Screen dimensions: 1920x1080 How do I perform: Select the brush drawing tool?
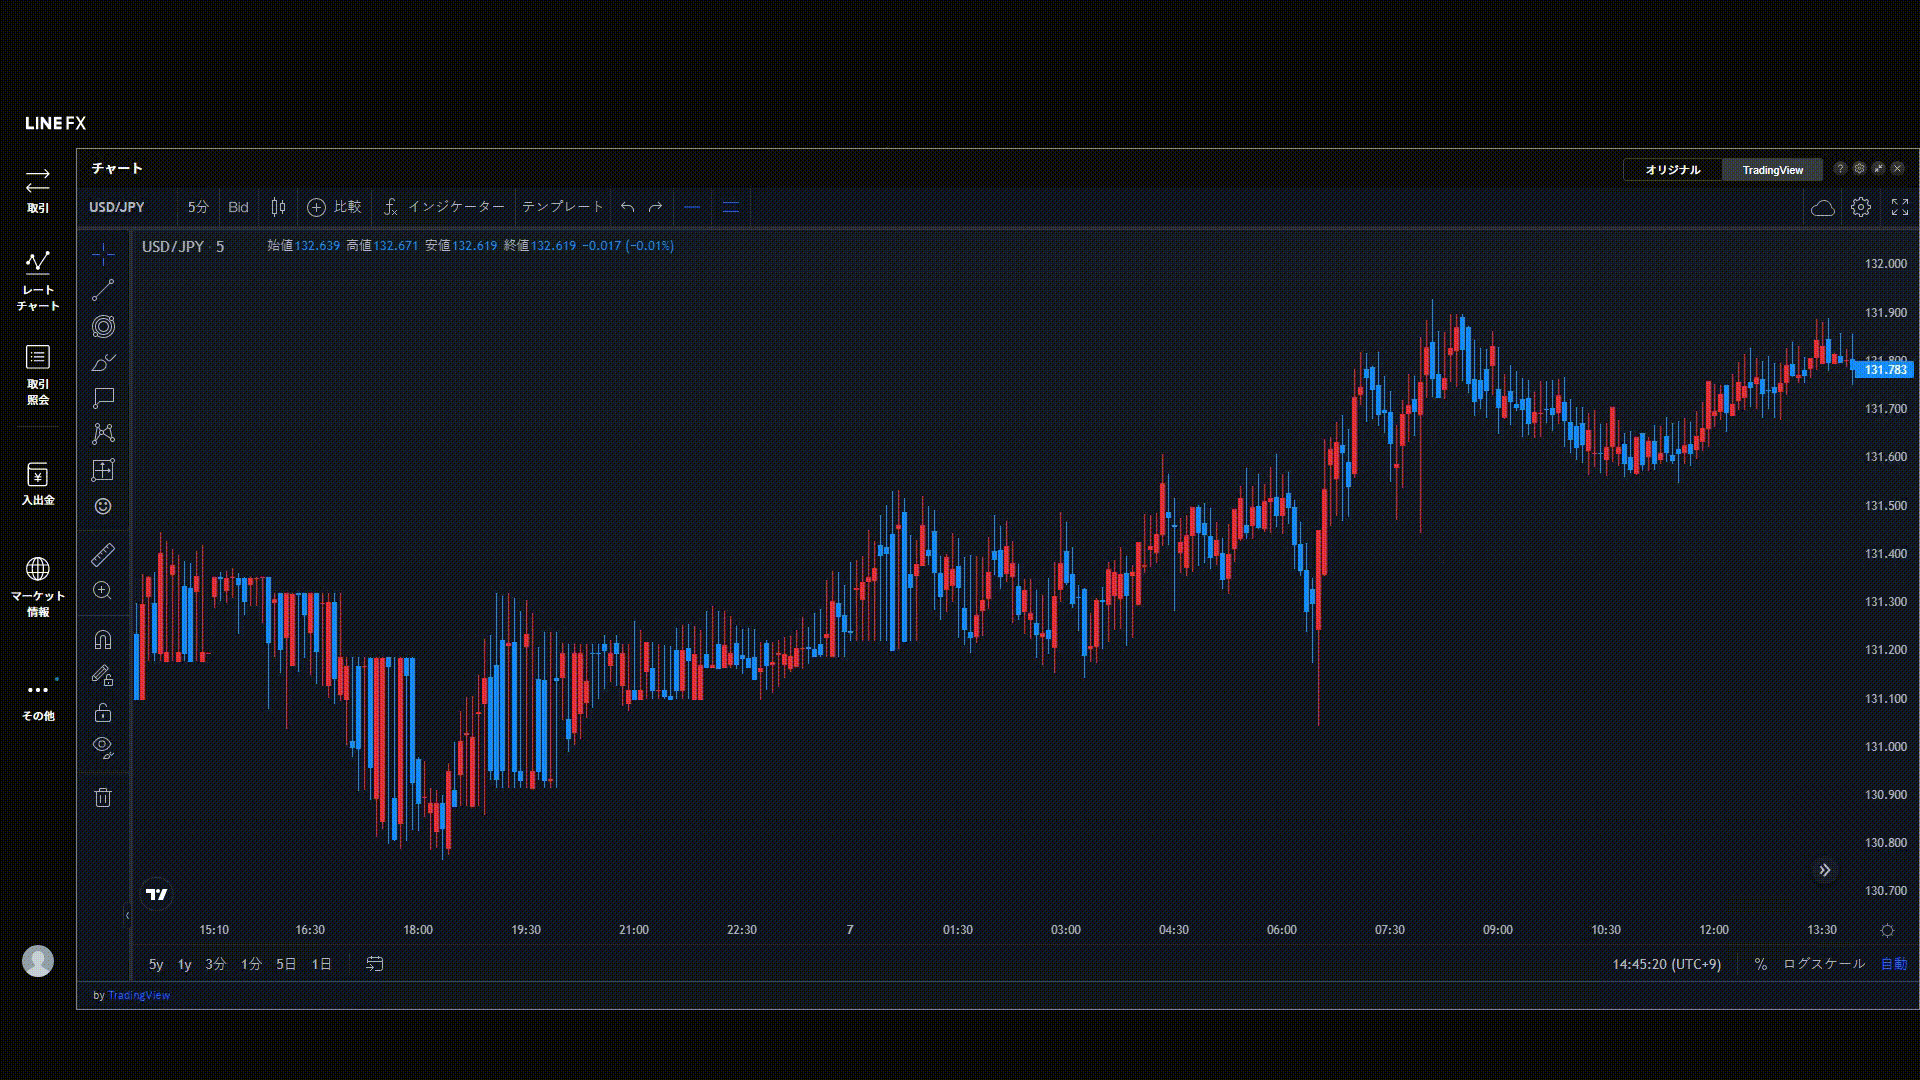click(x=103, y=363)
